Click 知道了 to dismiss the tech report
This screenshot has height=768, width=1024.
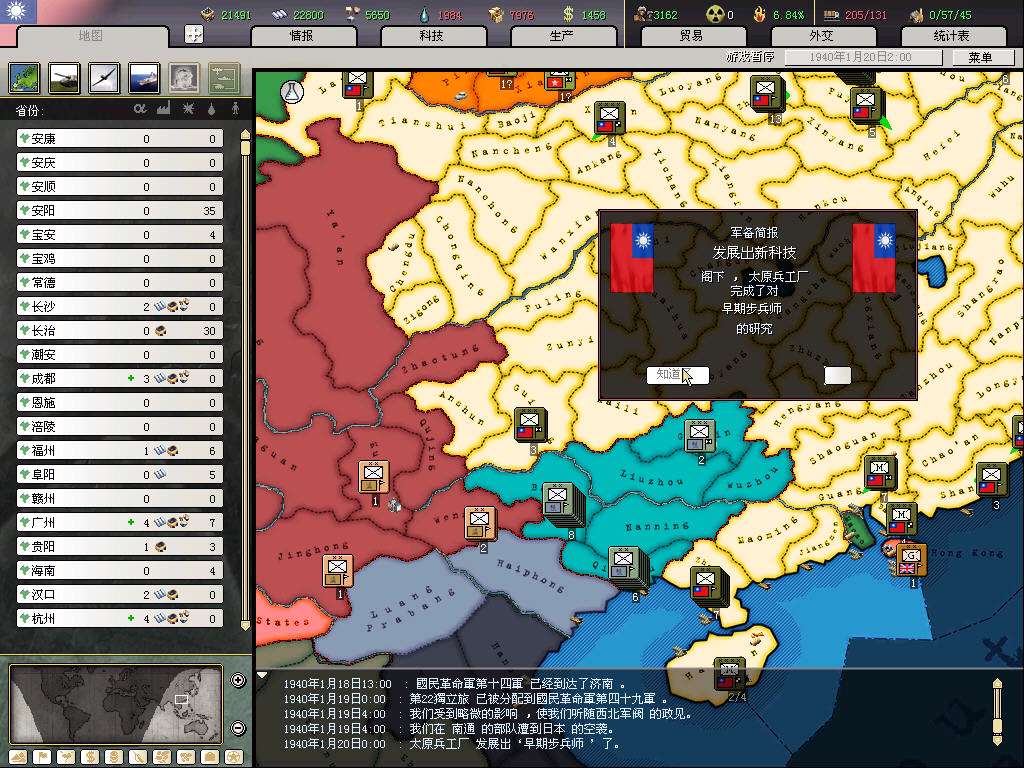(677, 375)
